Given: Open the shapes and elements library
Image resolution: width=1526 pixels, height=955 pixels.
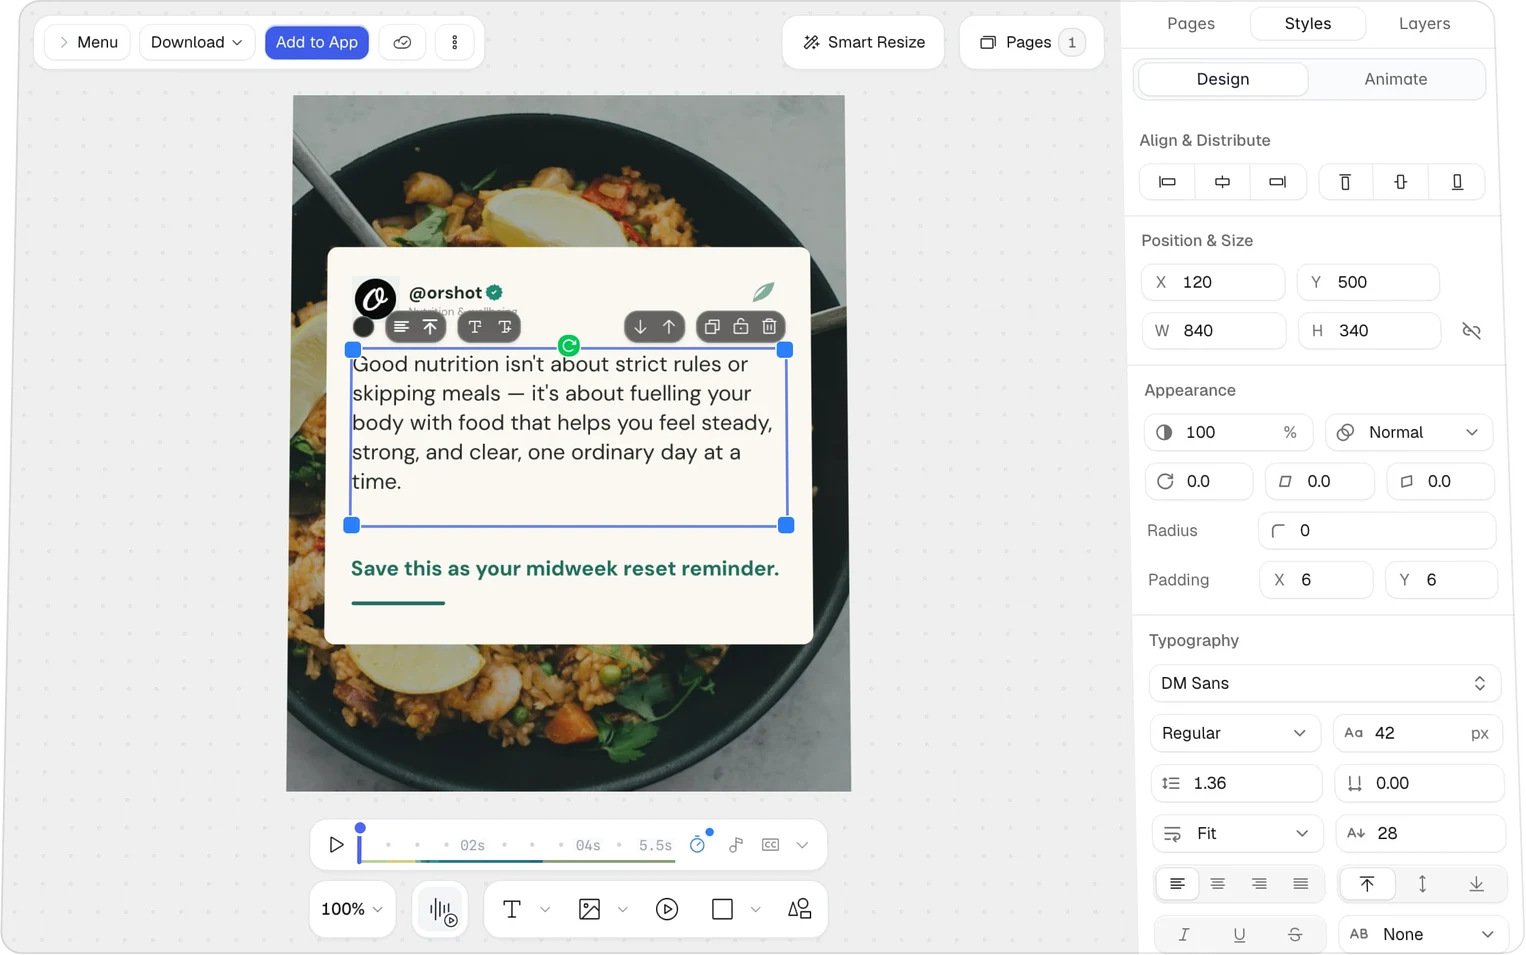Looking at the screenshot, I should [799, 909].
